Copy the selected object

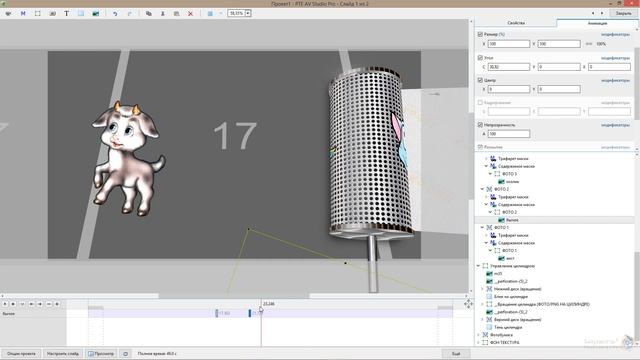click(x=149, y=13)
